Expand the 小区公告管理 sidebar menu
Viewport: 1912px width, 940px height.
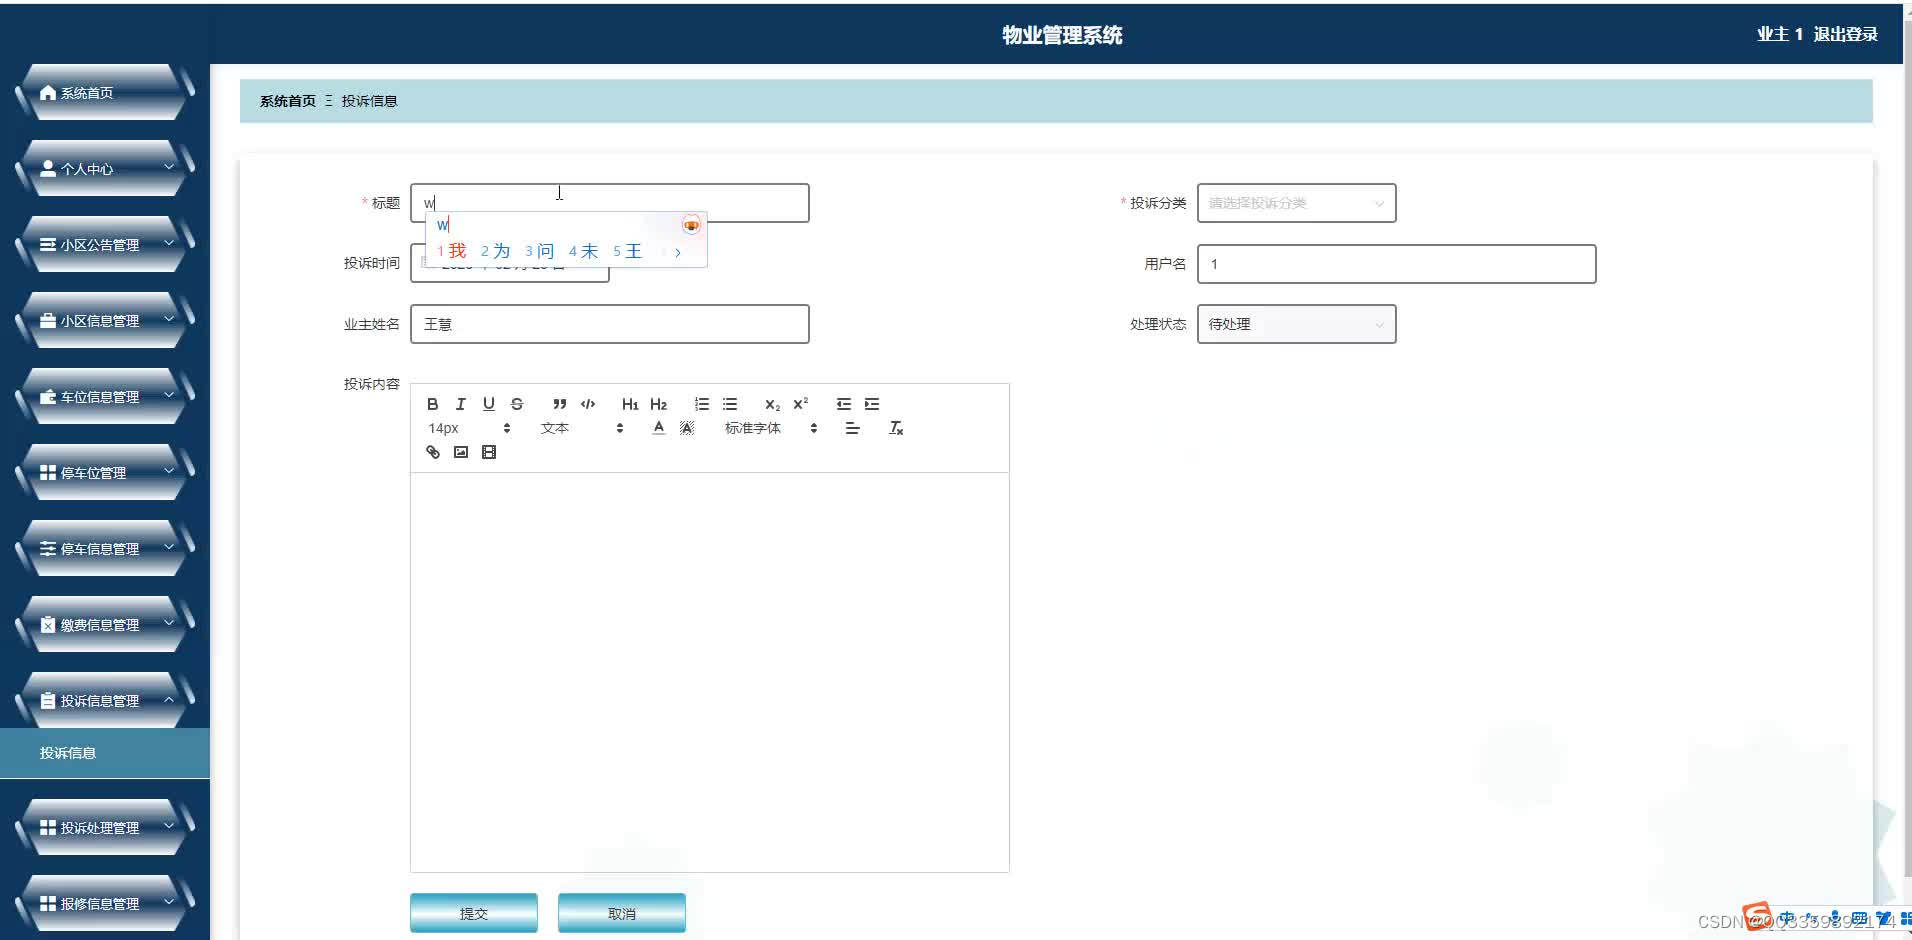105,244
